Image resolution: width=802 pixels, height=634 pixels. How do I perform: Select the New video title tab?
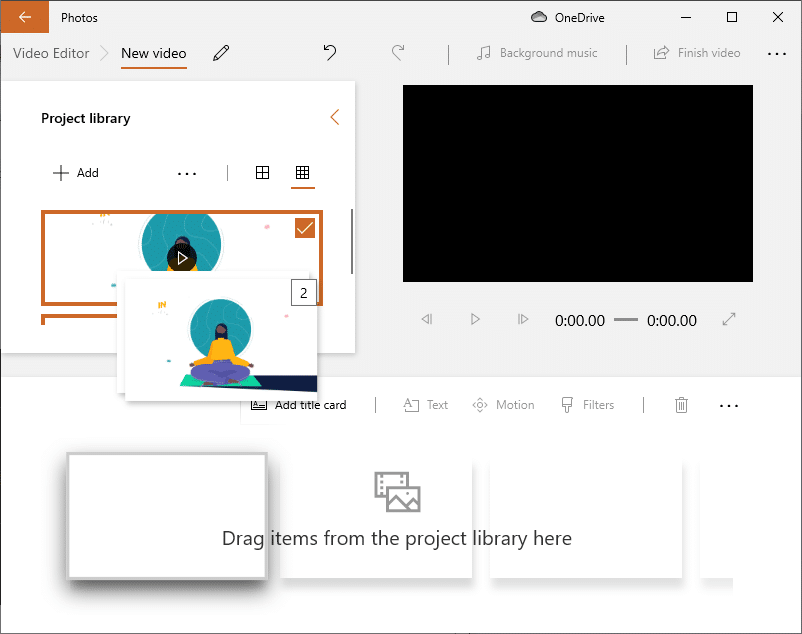click(153, 53)
